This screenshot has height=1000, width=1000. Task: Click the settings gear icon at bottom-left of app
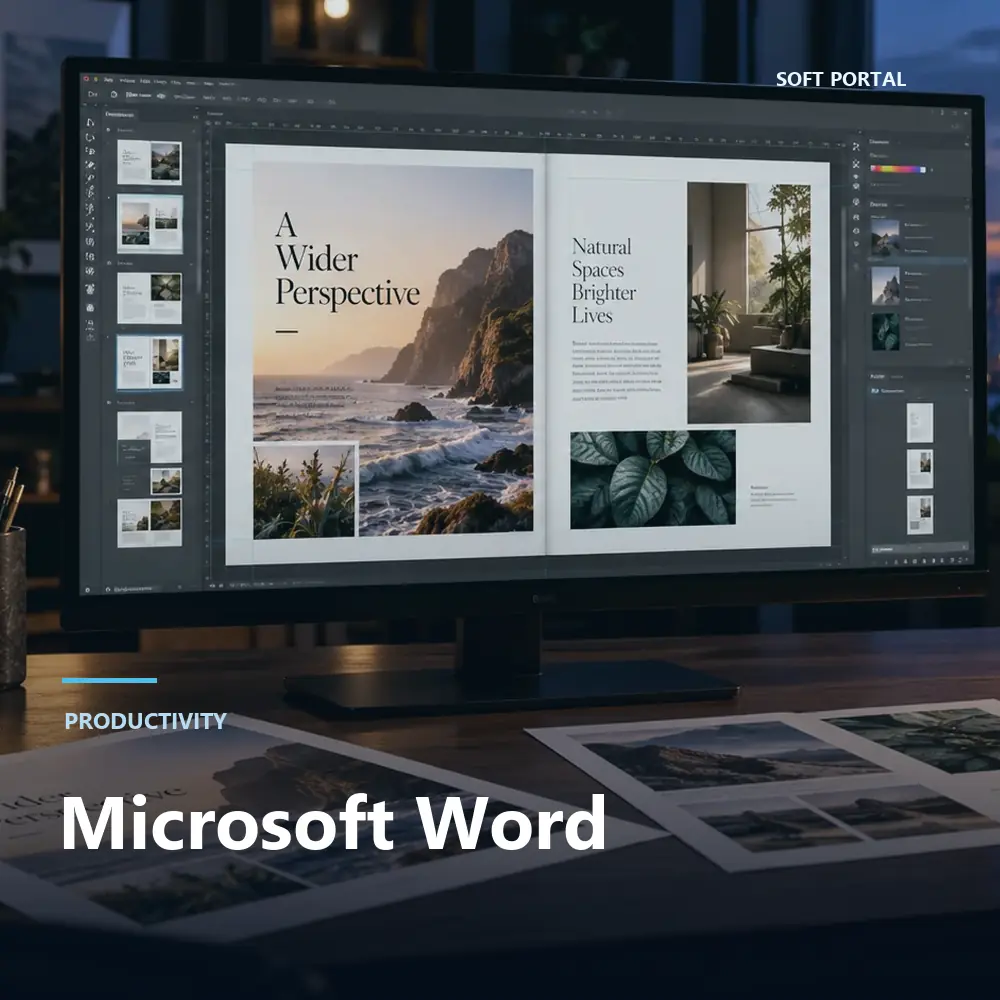(87, 591)
